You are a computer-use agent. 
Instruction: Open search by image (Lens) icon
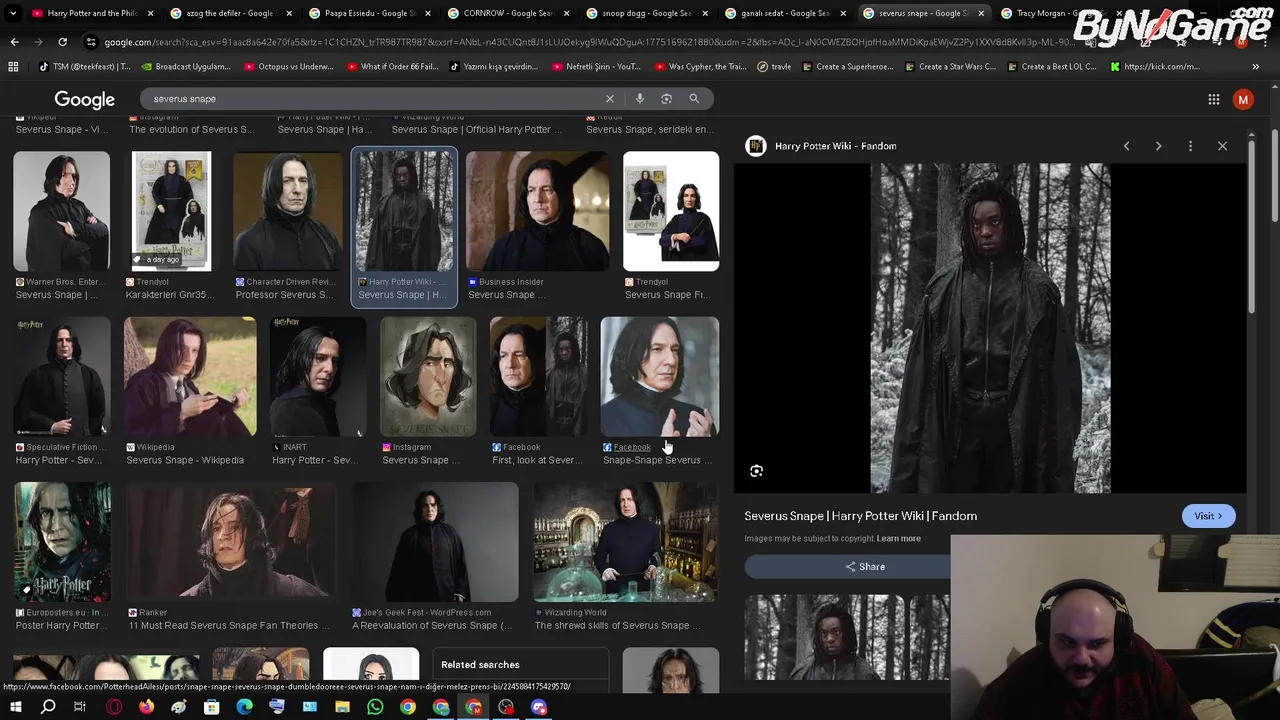tap(667, 99)
